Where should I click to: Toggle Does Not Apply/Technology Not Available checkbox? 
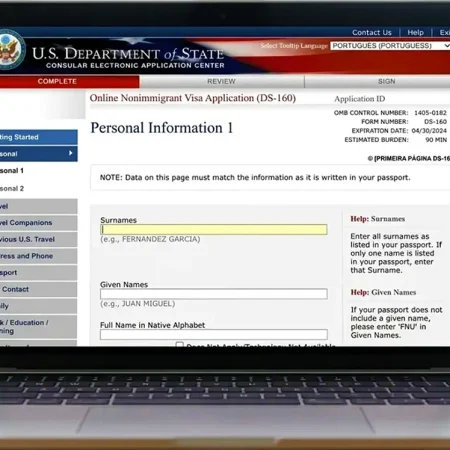click(x=179, y=344)
